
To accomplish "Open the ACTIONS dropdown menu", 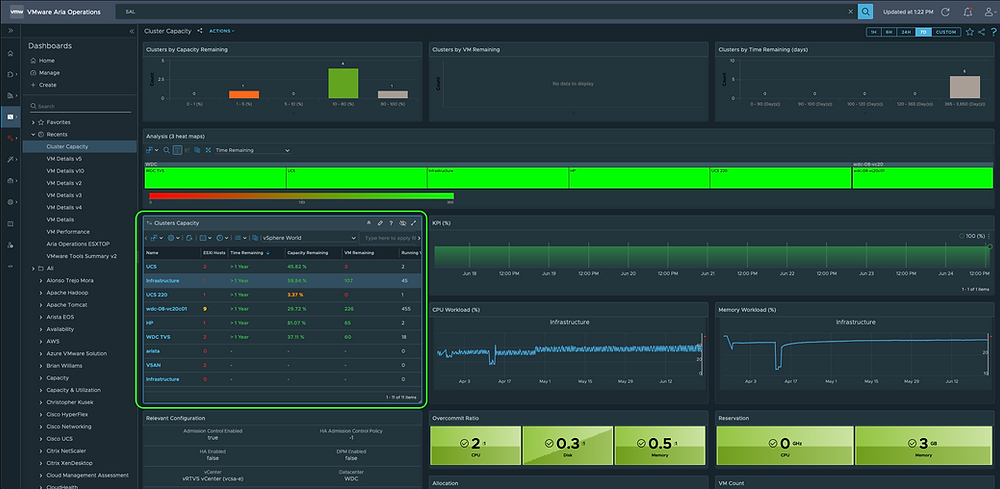I will [x=222, y=31].
